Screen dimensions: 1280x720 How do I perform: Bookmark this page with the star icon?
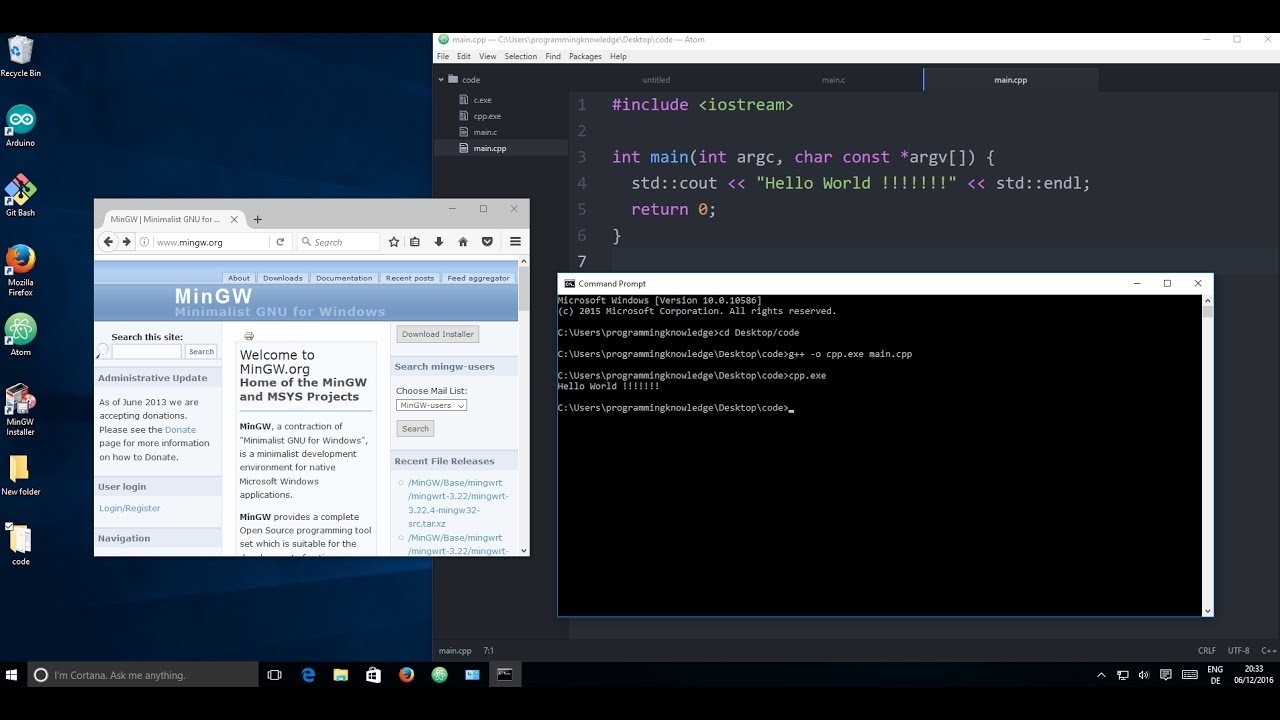point(394,242)
